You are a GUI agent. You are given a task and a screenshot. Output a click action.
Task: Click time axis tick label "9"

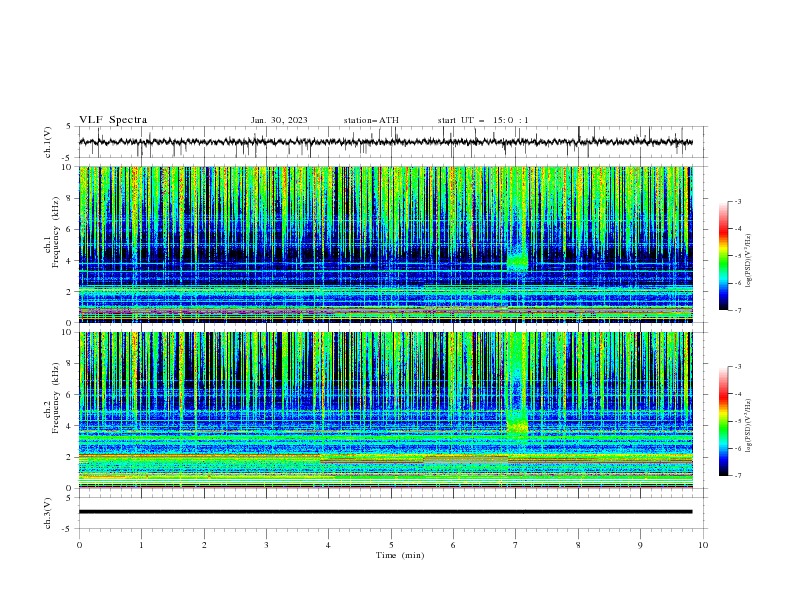click(x=640, y=545)
